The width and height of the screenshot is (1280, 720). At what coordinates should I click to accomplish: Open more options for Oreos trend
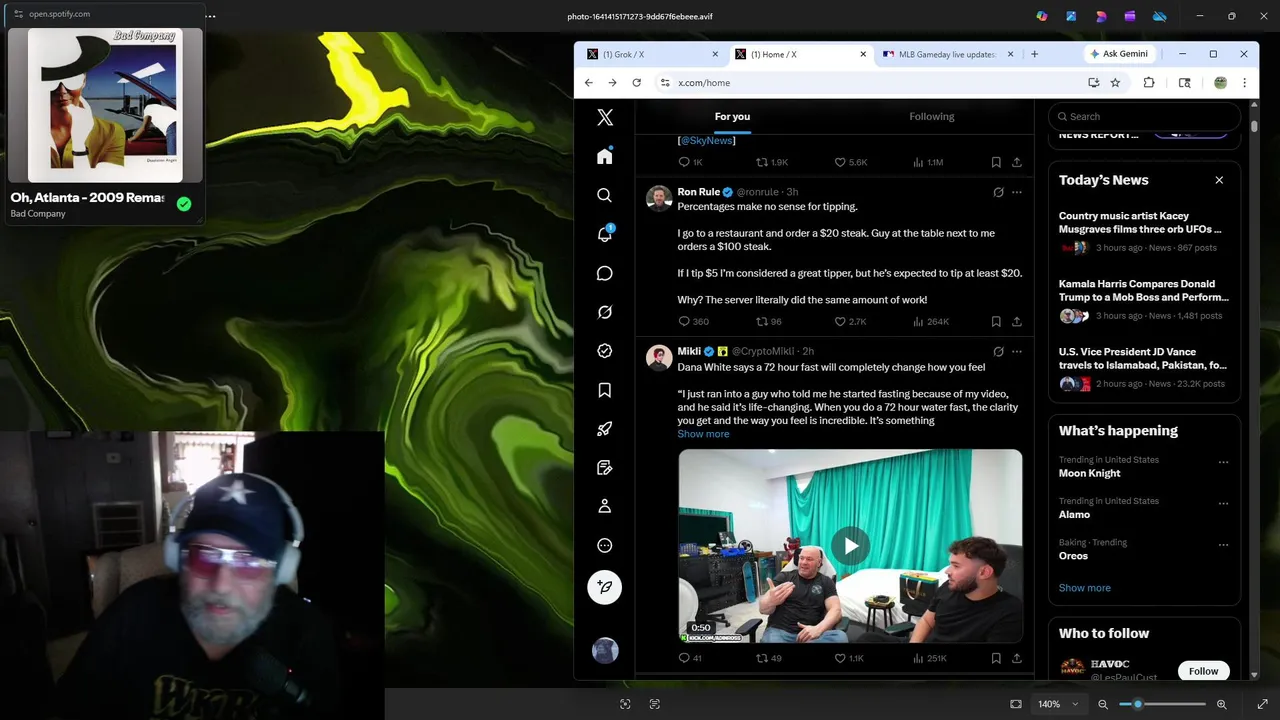1223,545
